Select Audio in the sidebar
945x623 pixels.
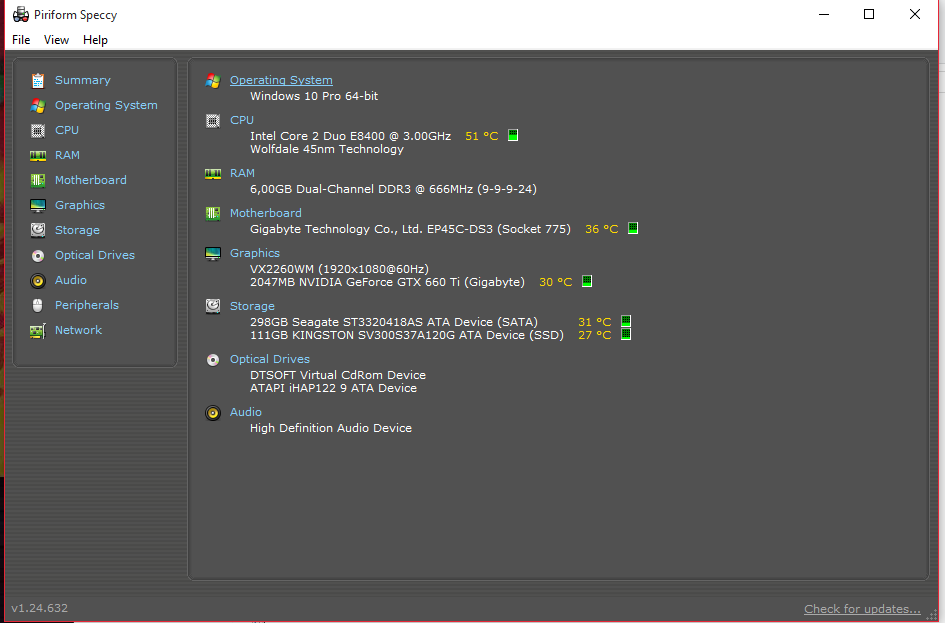(x=71, y=280)
